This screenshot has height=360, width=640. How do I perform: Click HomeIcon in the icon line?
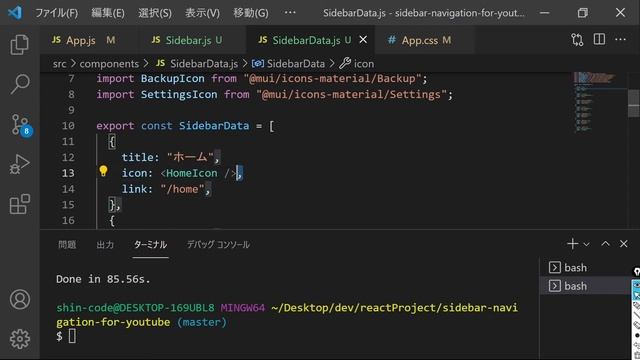click(x=191, y=173)
